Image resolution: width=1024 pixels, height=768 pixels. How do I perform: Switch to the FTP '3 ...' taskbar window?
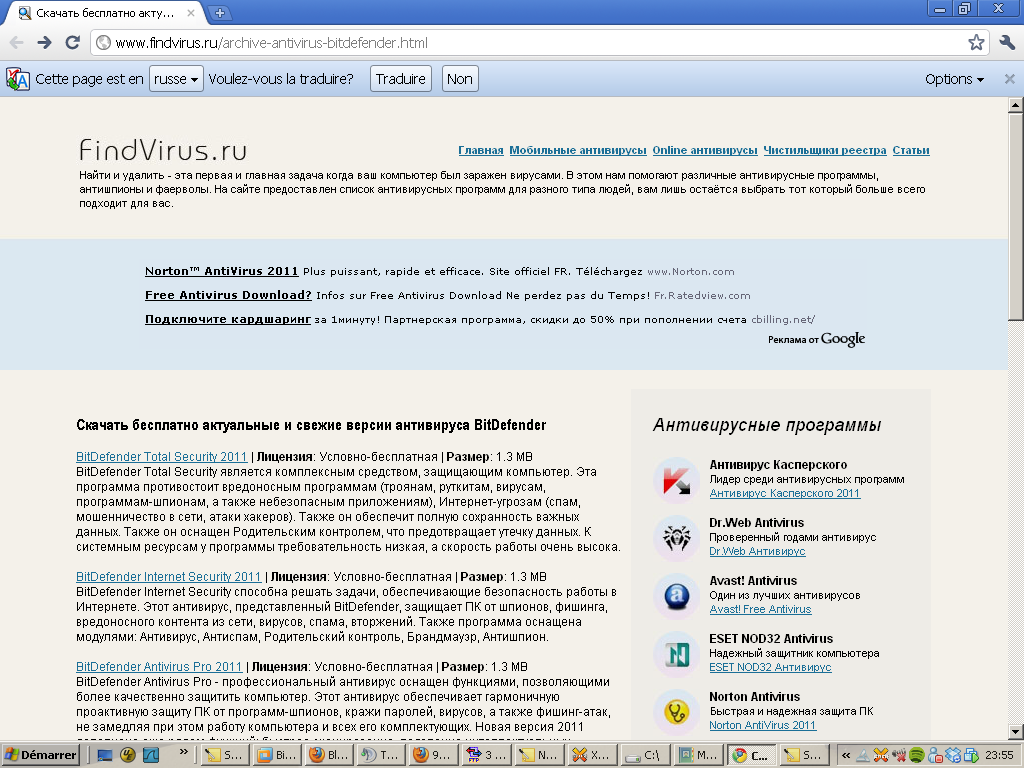click(x=487, y=755)
